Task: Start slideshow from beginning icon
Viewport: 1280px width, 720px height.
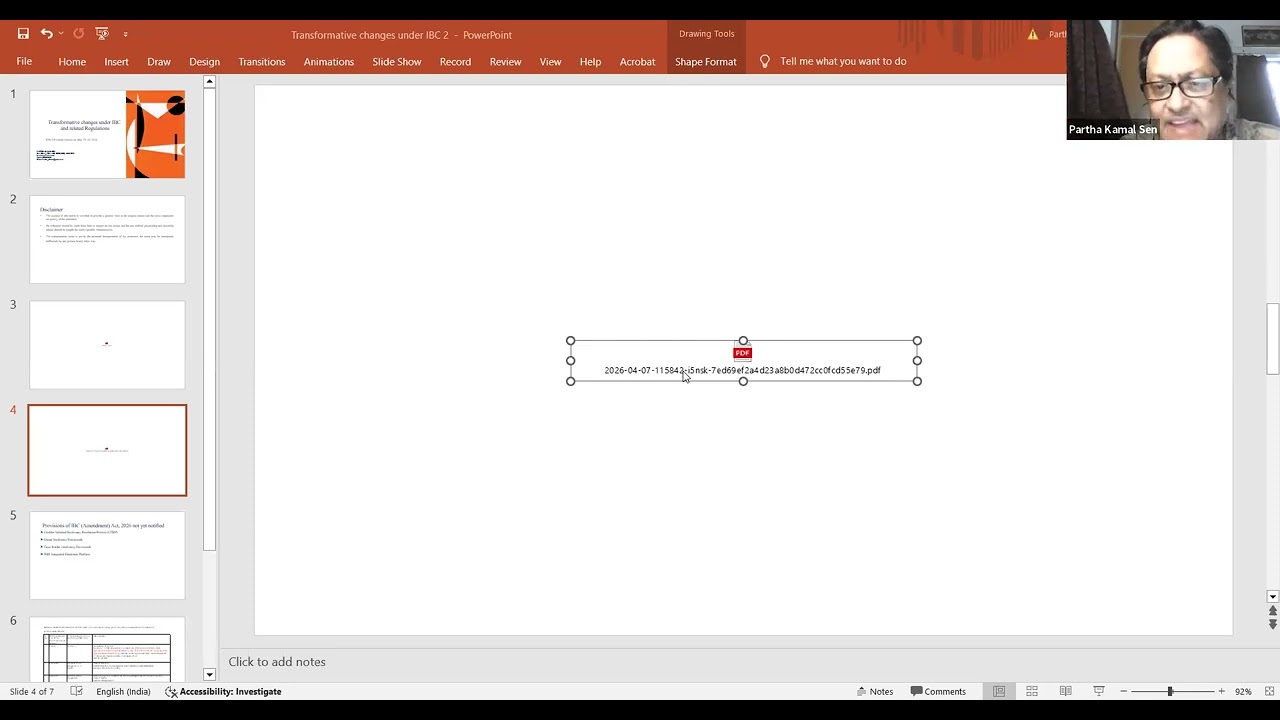Action: click(102, 34)
